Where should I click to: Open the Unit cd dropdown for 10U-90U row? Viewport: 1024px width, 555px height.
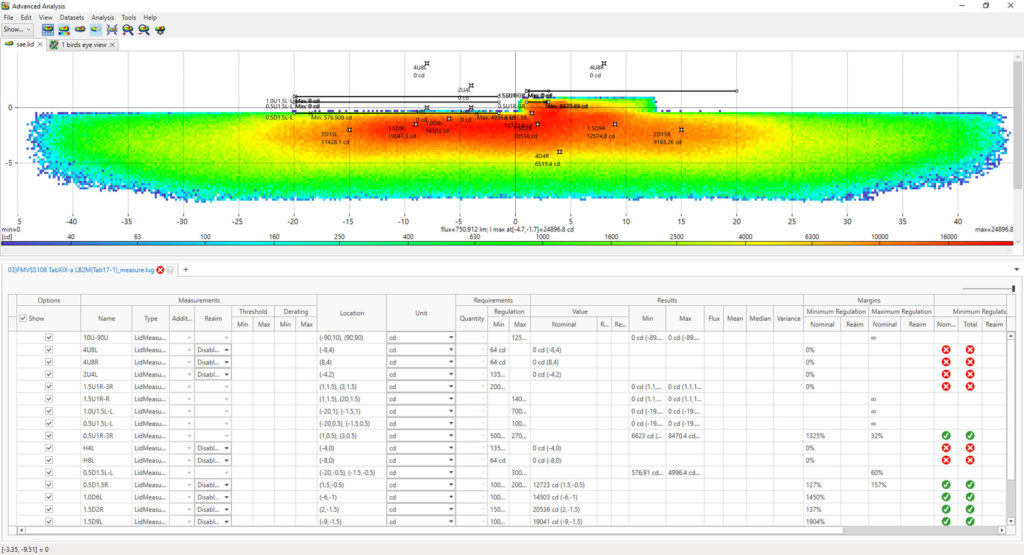[x=421, y=338]
